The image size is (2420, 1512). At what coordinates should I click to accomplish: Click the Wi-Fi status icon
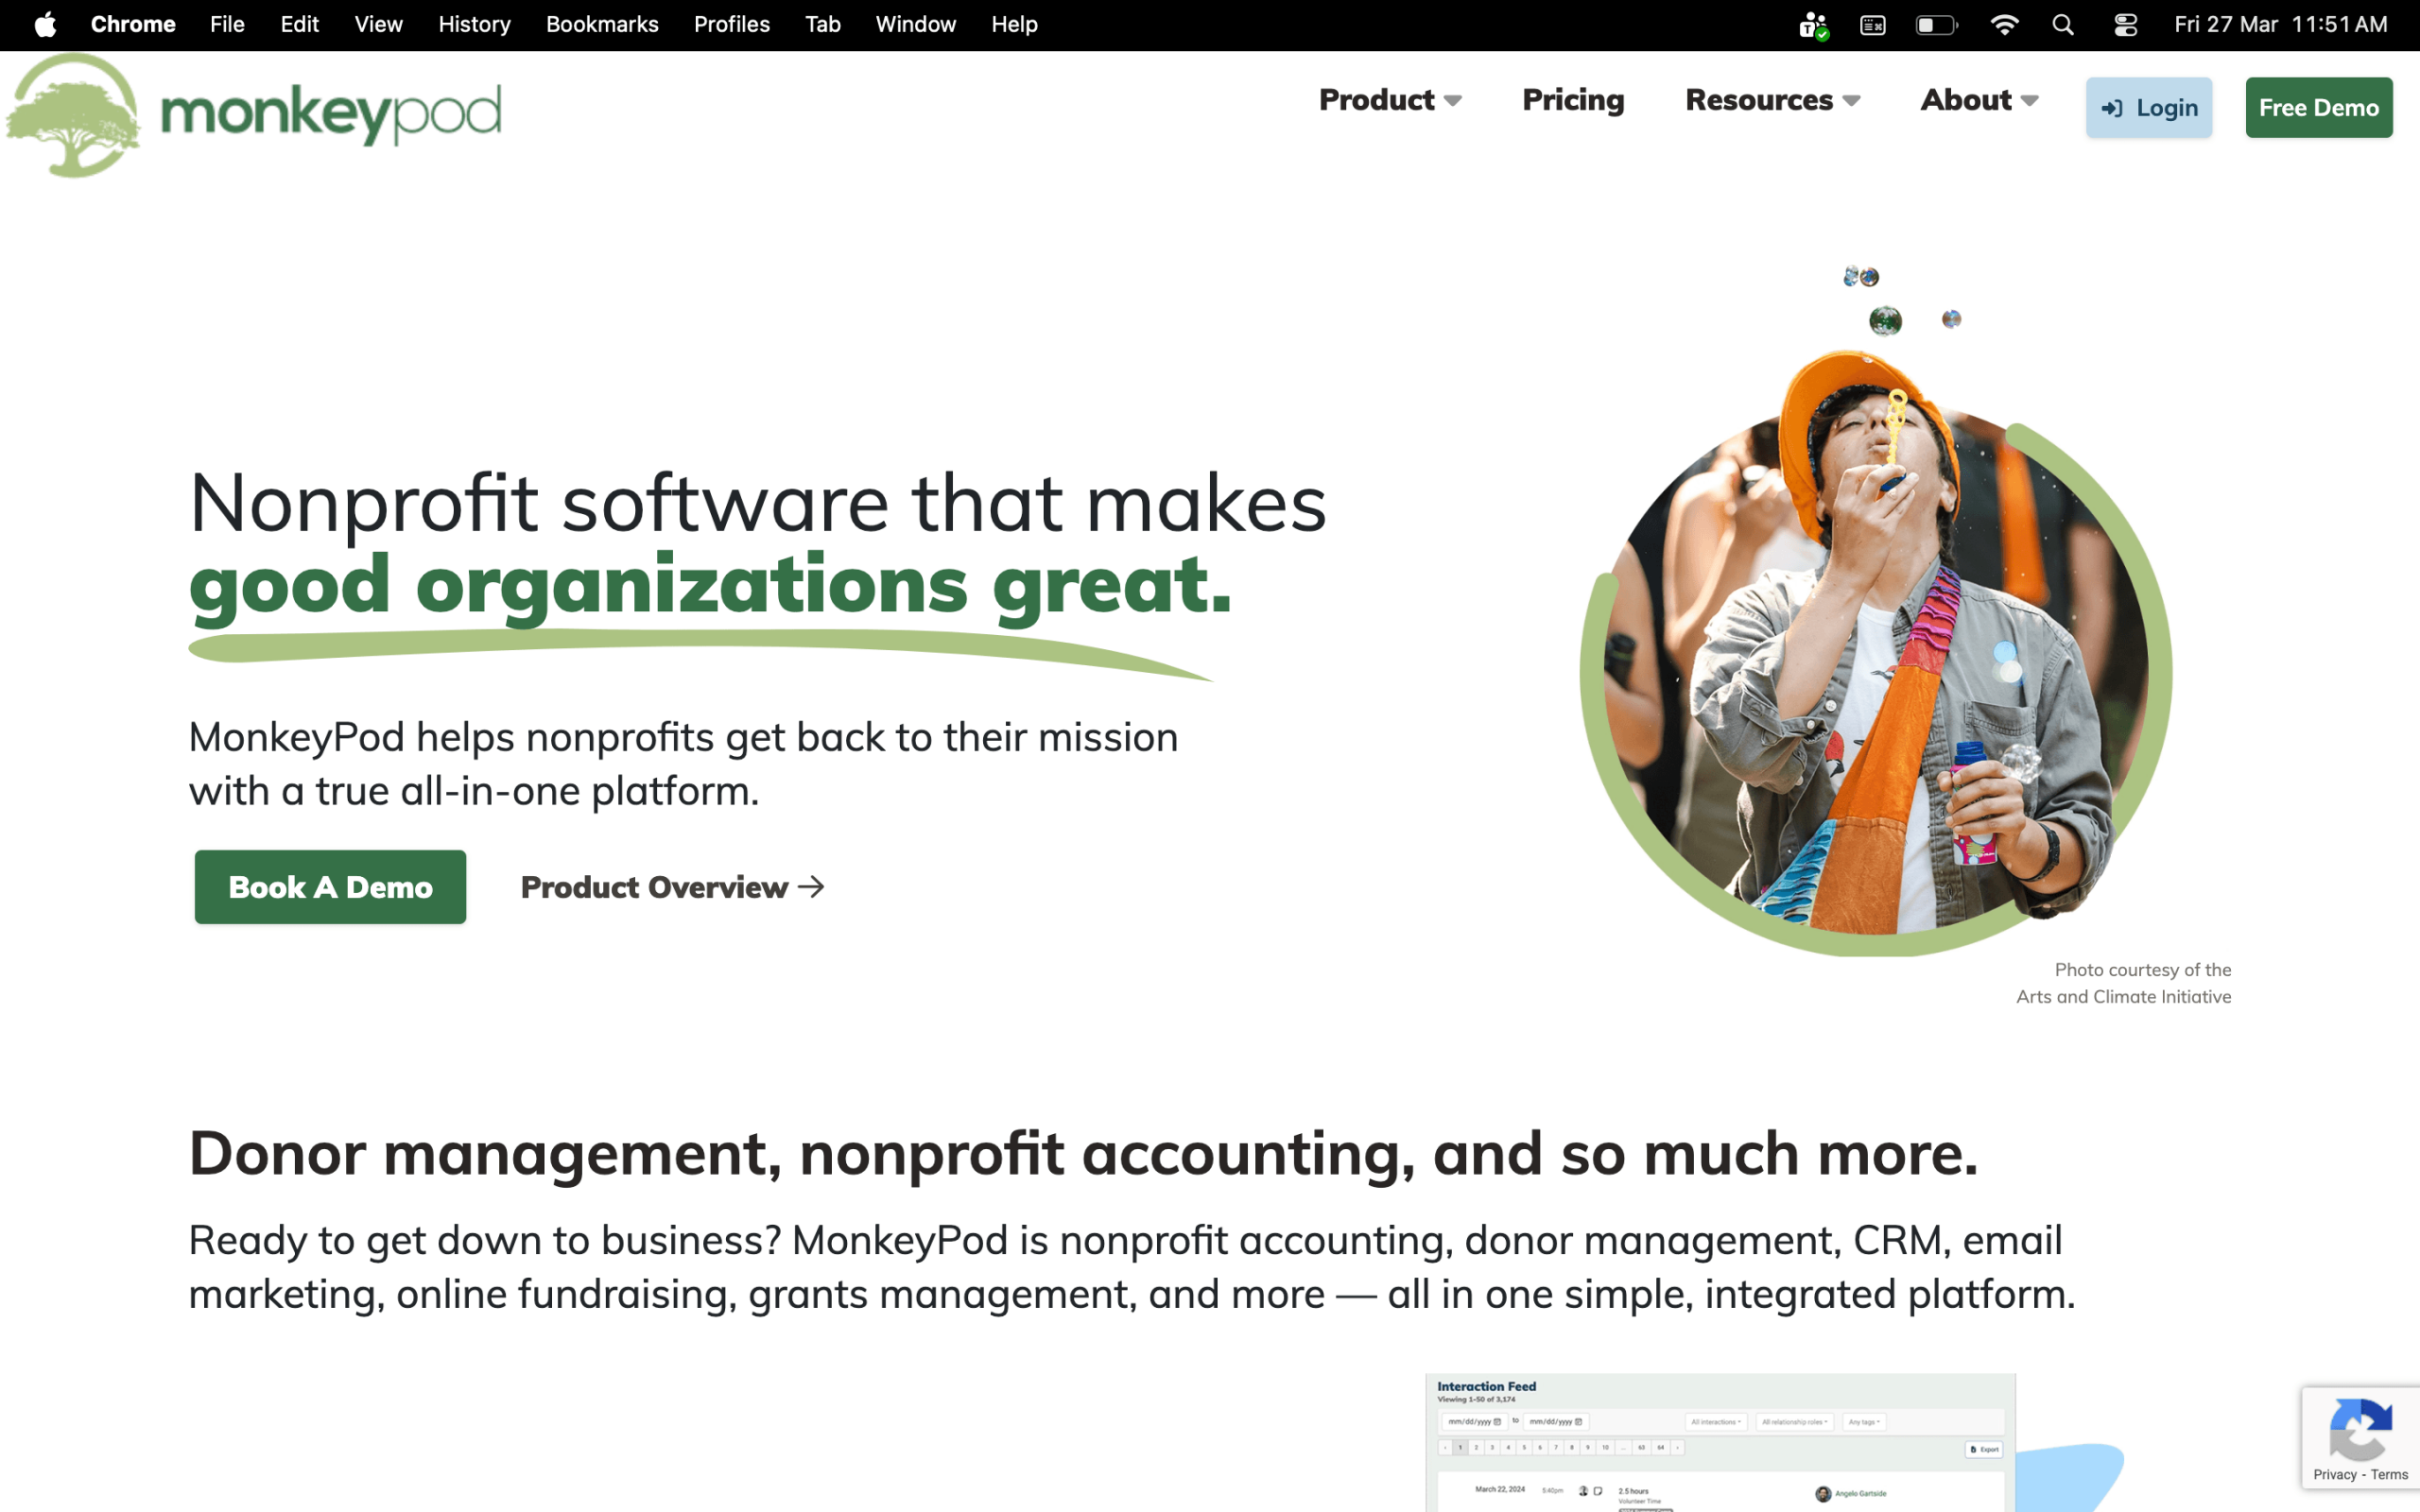(x=2004, y=24)
